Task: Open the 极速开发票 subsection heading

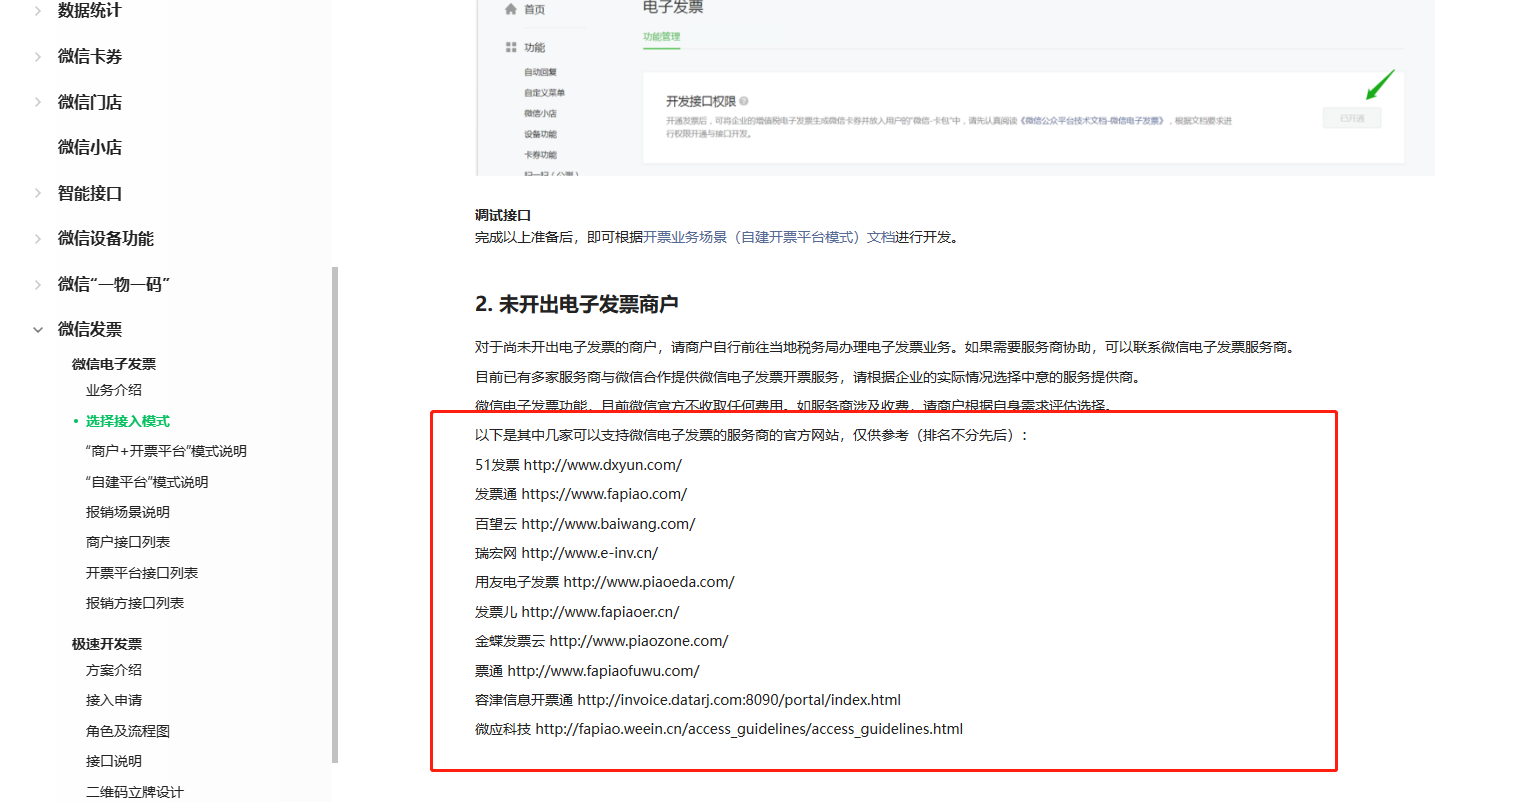Action: [107, 644]
